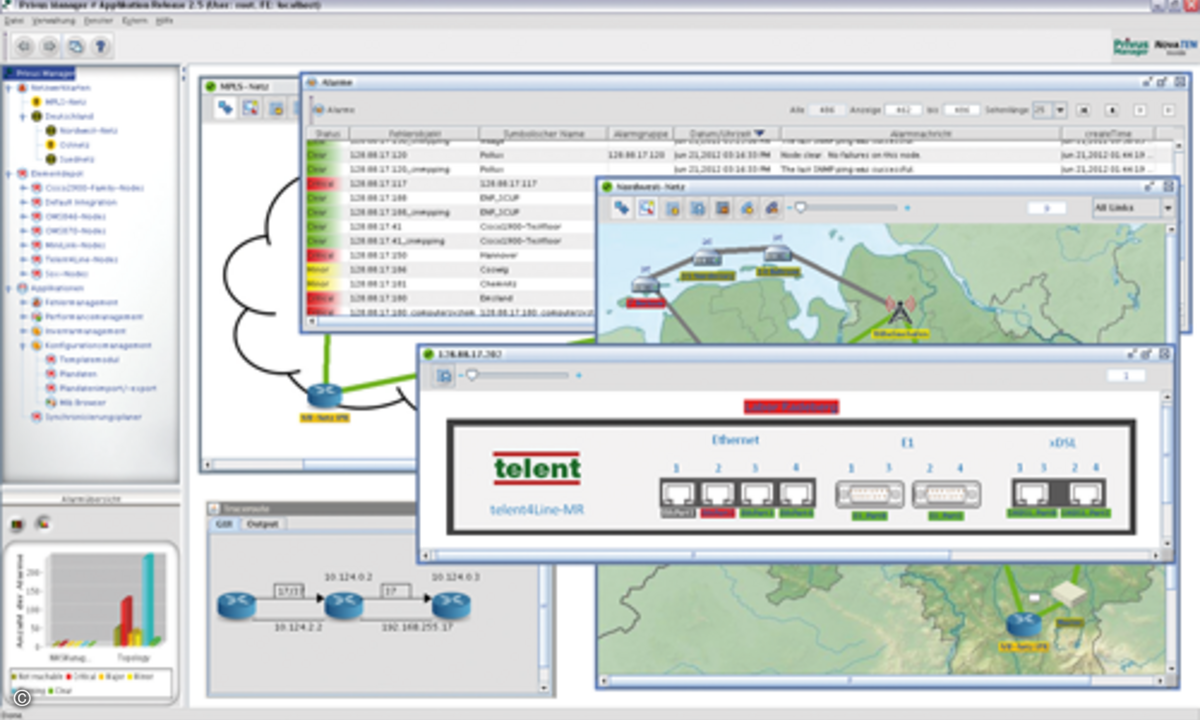Click the leftmost router in traceroute diagram
Image resolution: width=1200 pixels, height=720 pixels.
click(x=236, y=604)
